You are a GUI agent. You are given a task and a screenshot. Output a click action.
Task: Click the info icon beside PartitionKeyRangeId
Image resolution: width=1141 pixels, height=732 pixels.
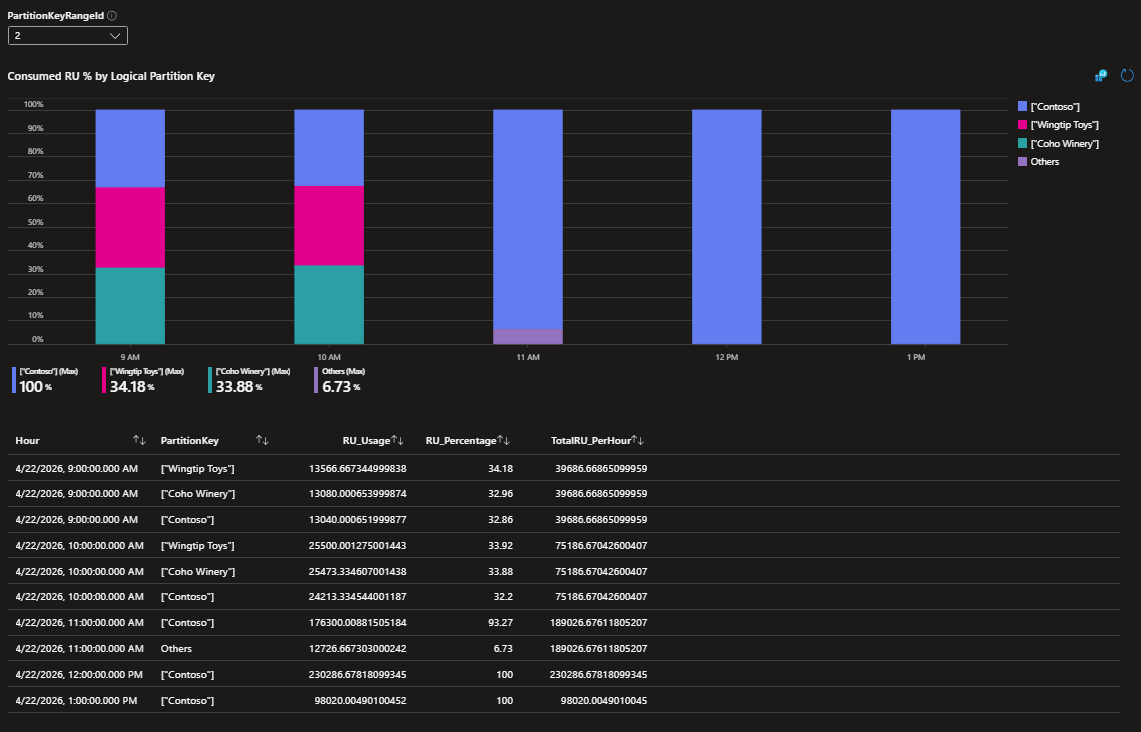[112, 15]
